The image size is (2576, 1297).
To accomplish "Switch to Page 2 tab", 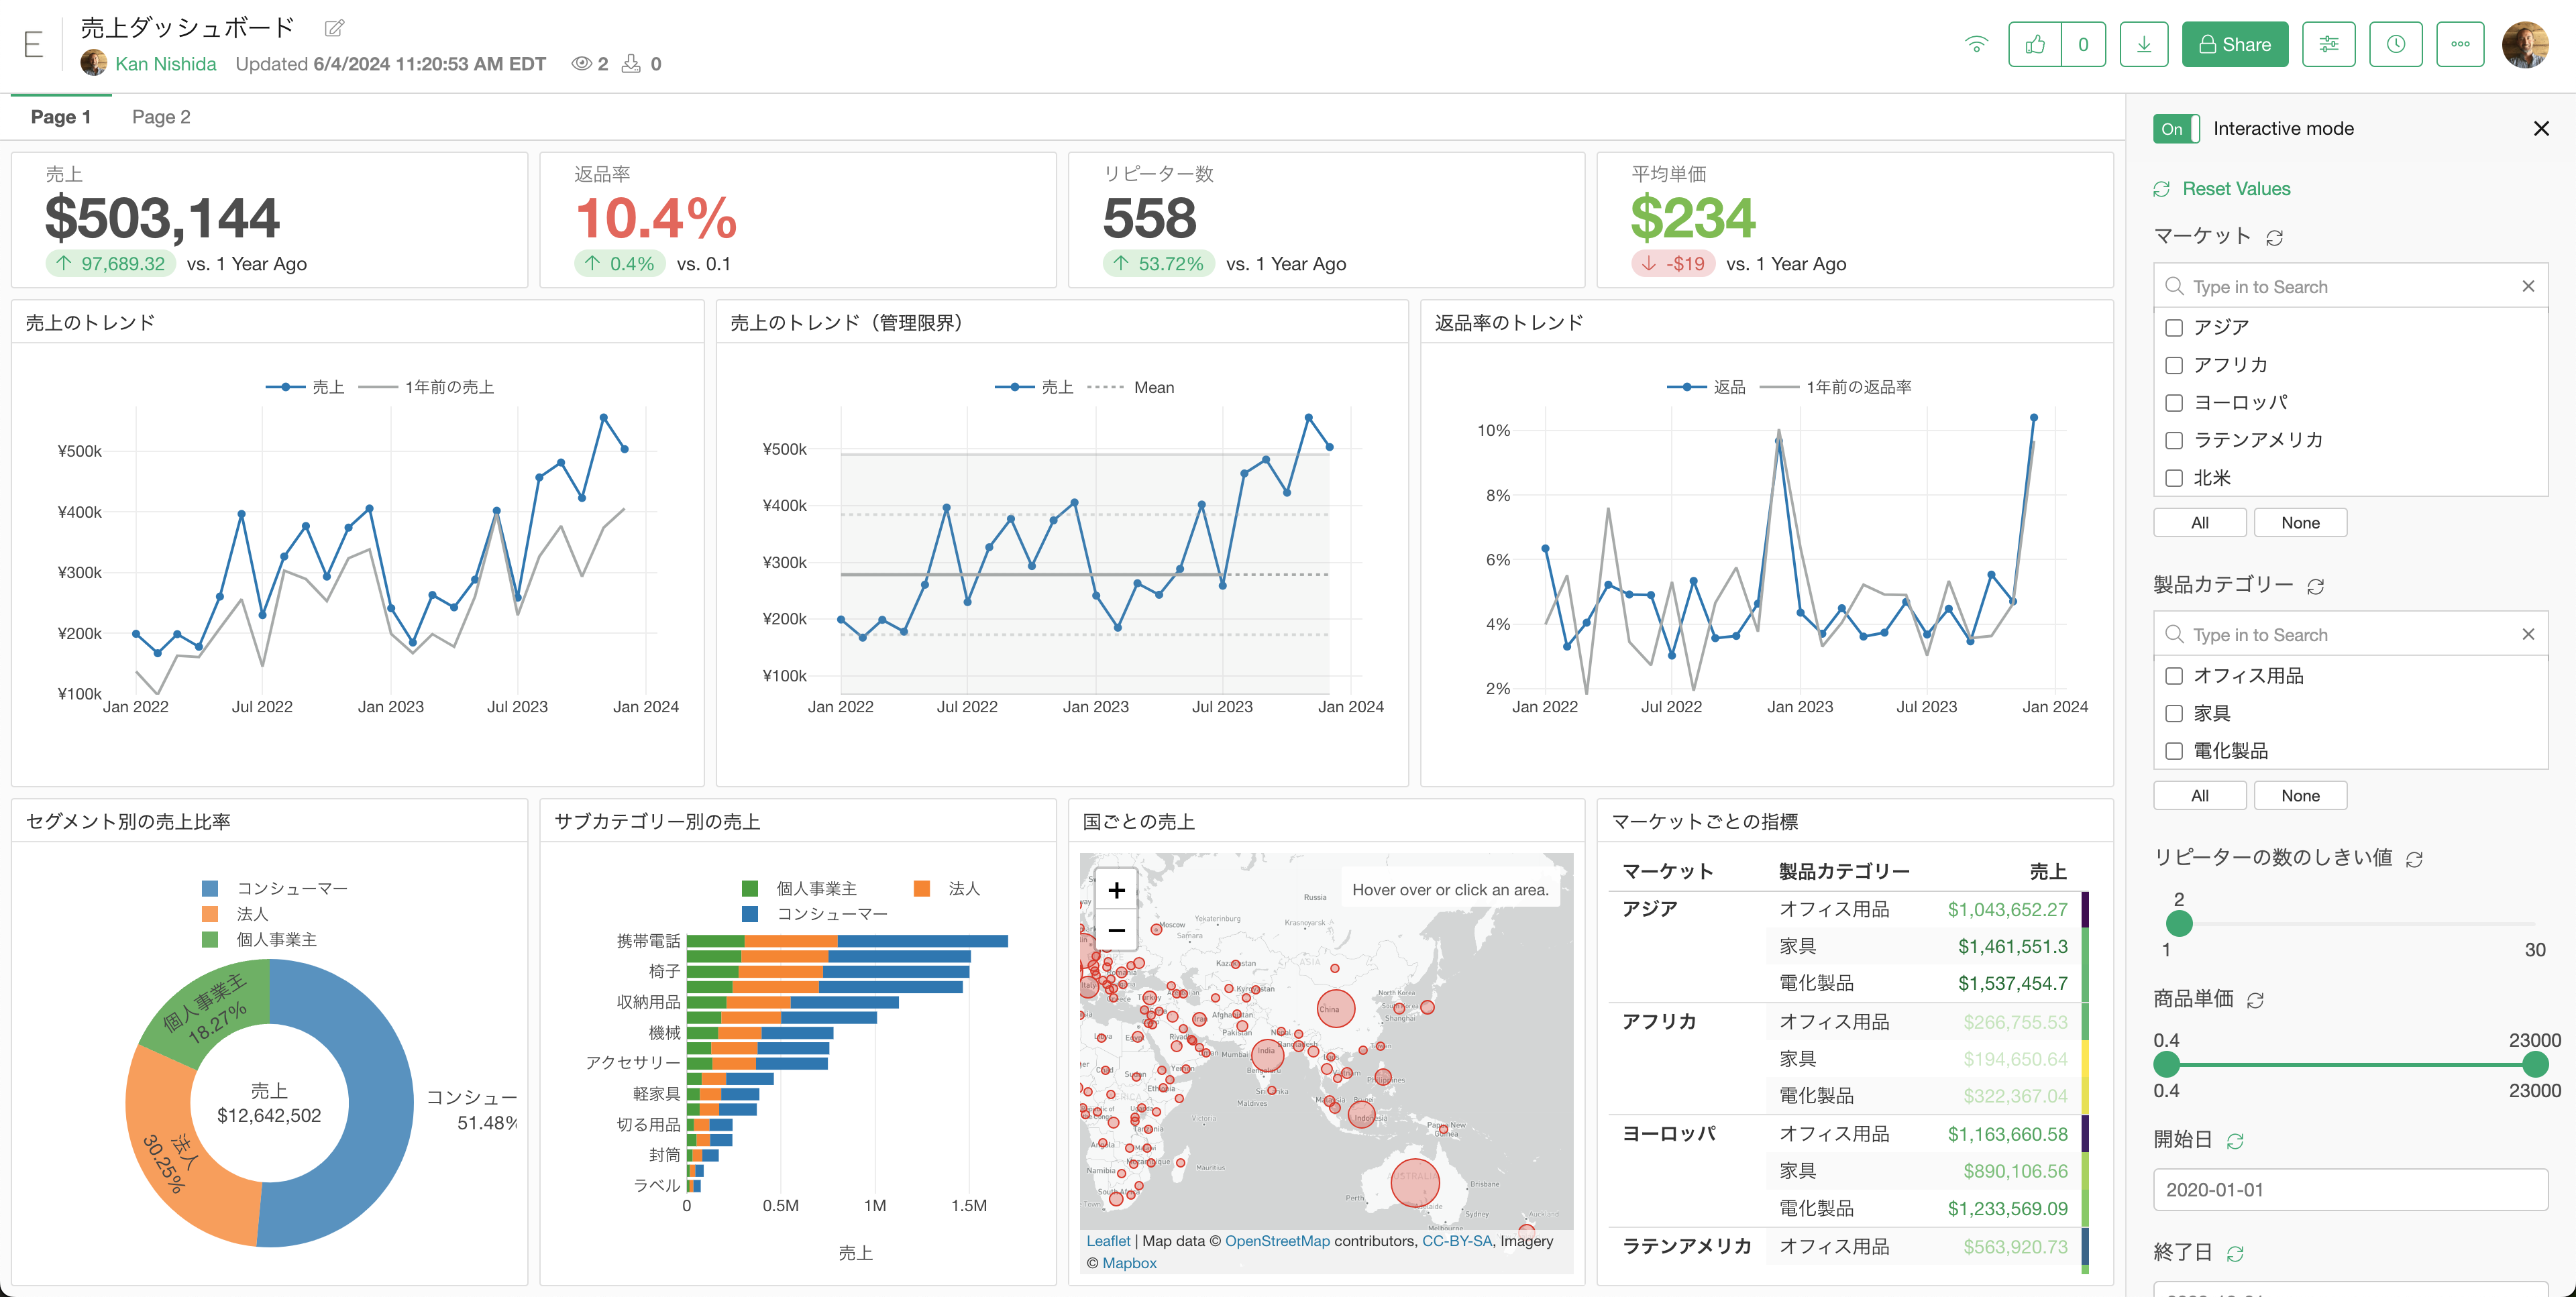I will click(x=161, y=117).
